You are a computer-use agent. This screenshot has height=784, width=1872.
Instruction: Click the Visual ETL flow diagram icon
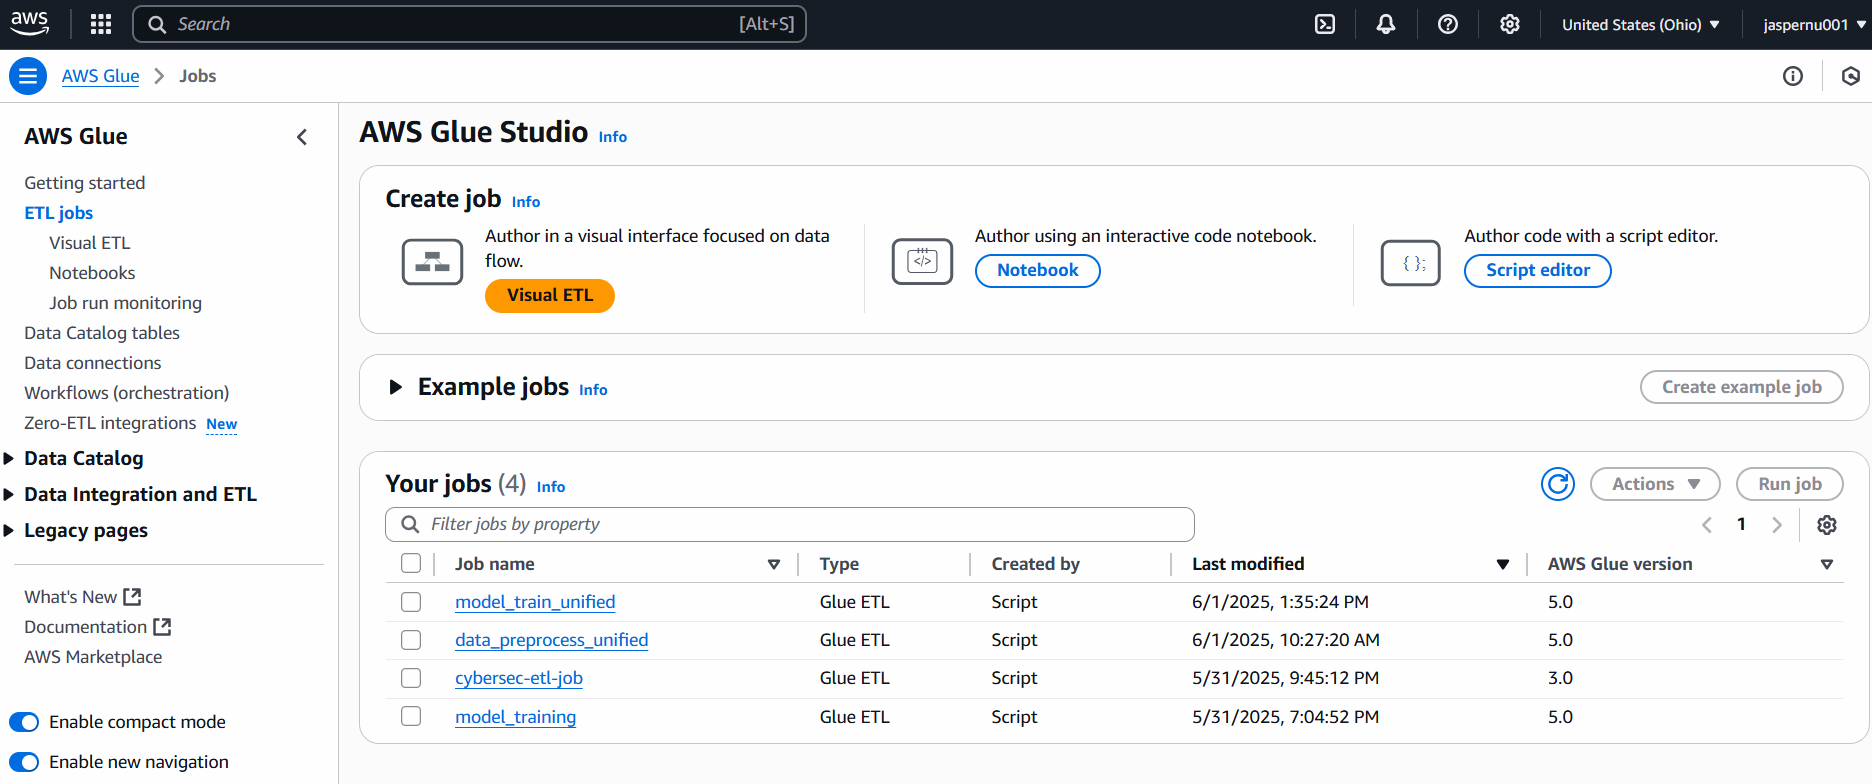[x=432, y=262]
